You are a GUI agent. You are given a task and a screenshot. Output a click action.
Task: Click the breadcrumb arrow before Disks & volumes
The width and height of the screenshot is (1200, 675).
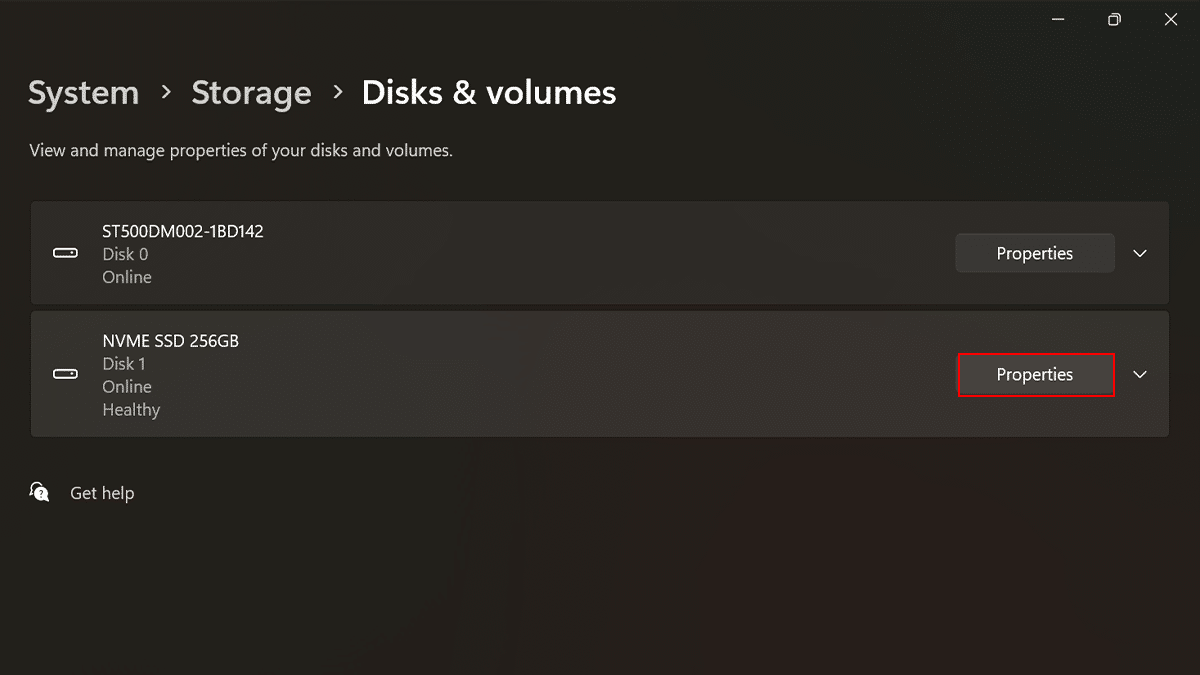point(337,93)
